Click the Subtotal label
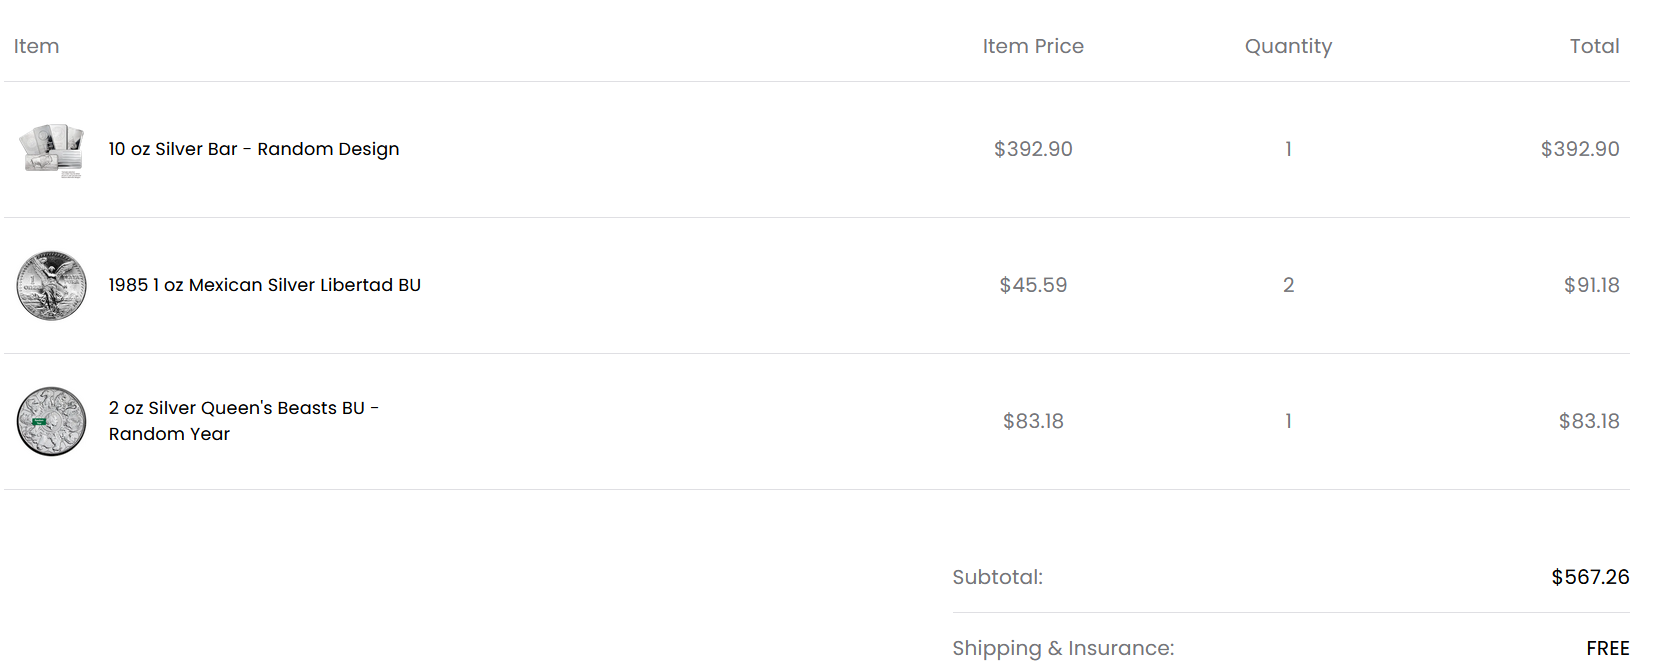The width and height of the screenshot is (1658, 664). pyautogui.click(x=997, y=577)
